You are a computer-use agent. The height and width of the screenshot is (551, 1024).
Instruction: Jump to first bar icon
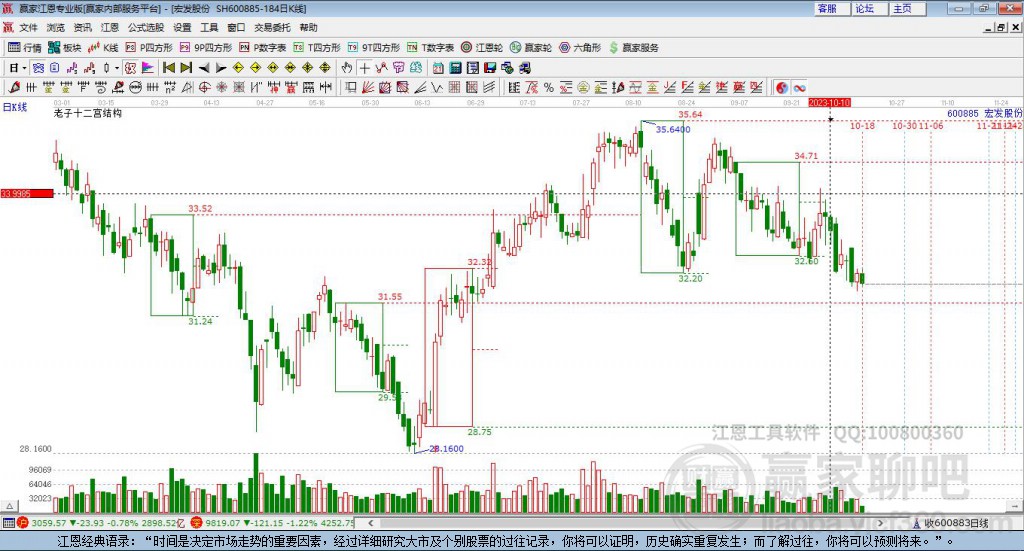click(168, 68)
